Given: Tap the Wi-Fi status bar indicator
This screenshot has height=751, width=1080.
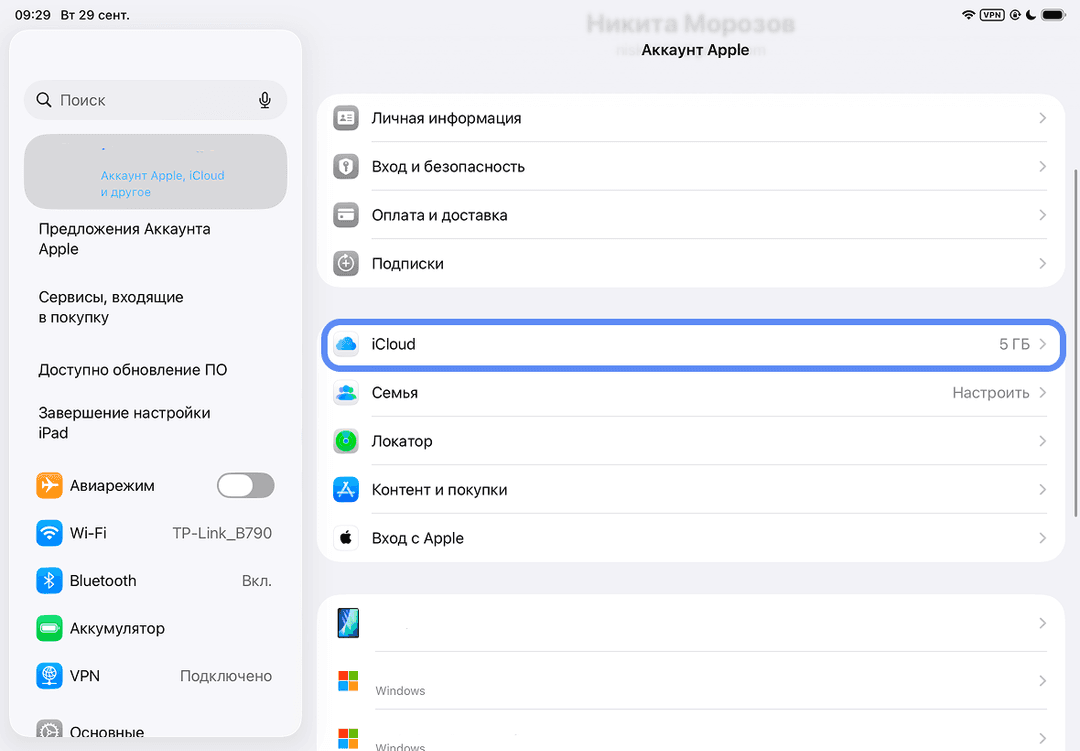Looking at the screenshot, I should (x=968, y=14).
